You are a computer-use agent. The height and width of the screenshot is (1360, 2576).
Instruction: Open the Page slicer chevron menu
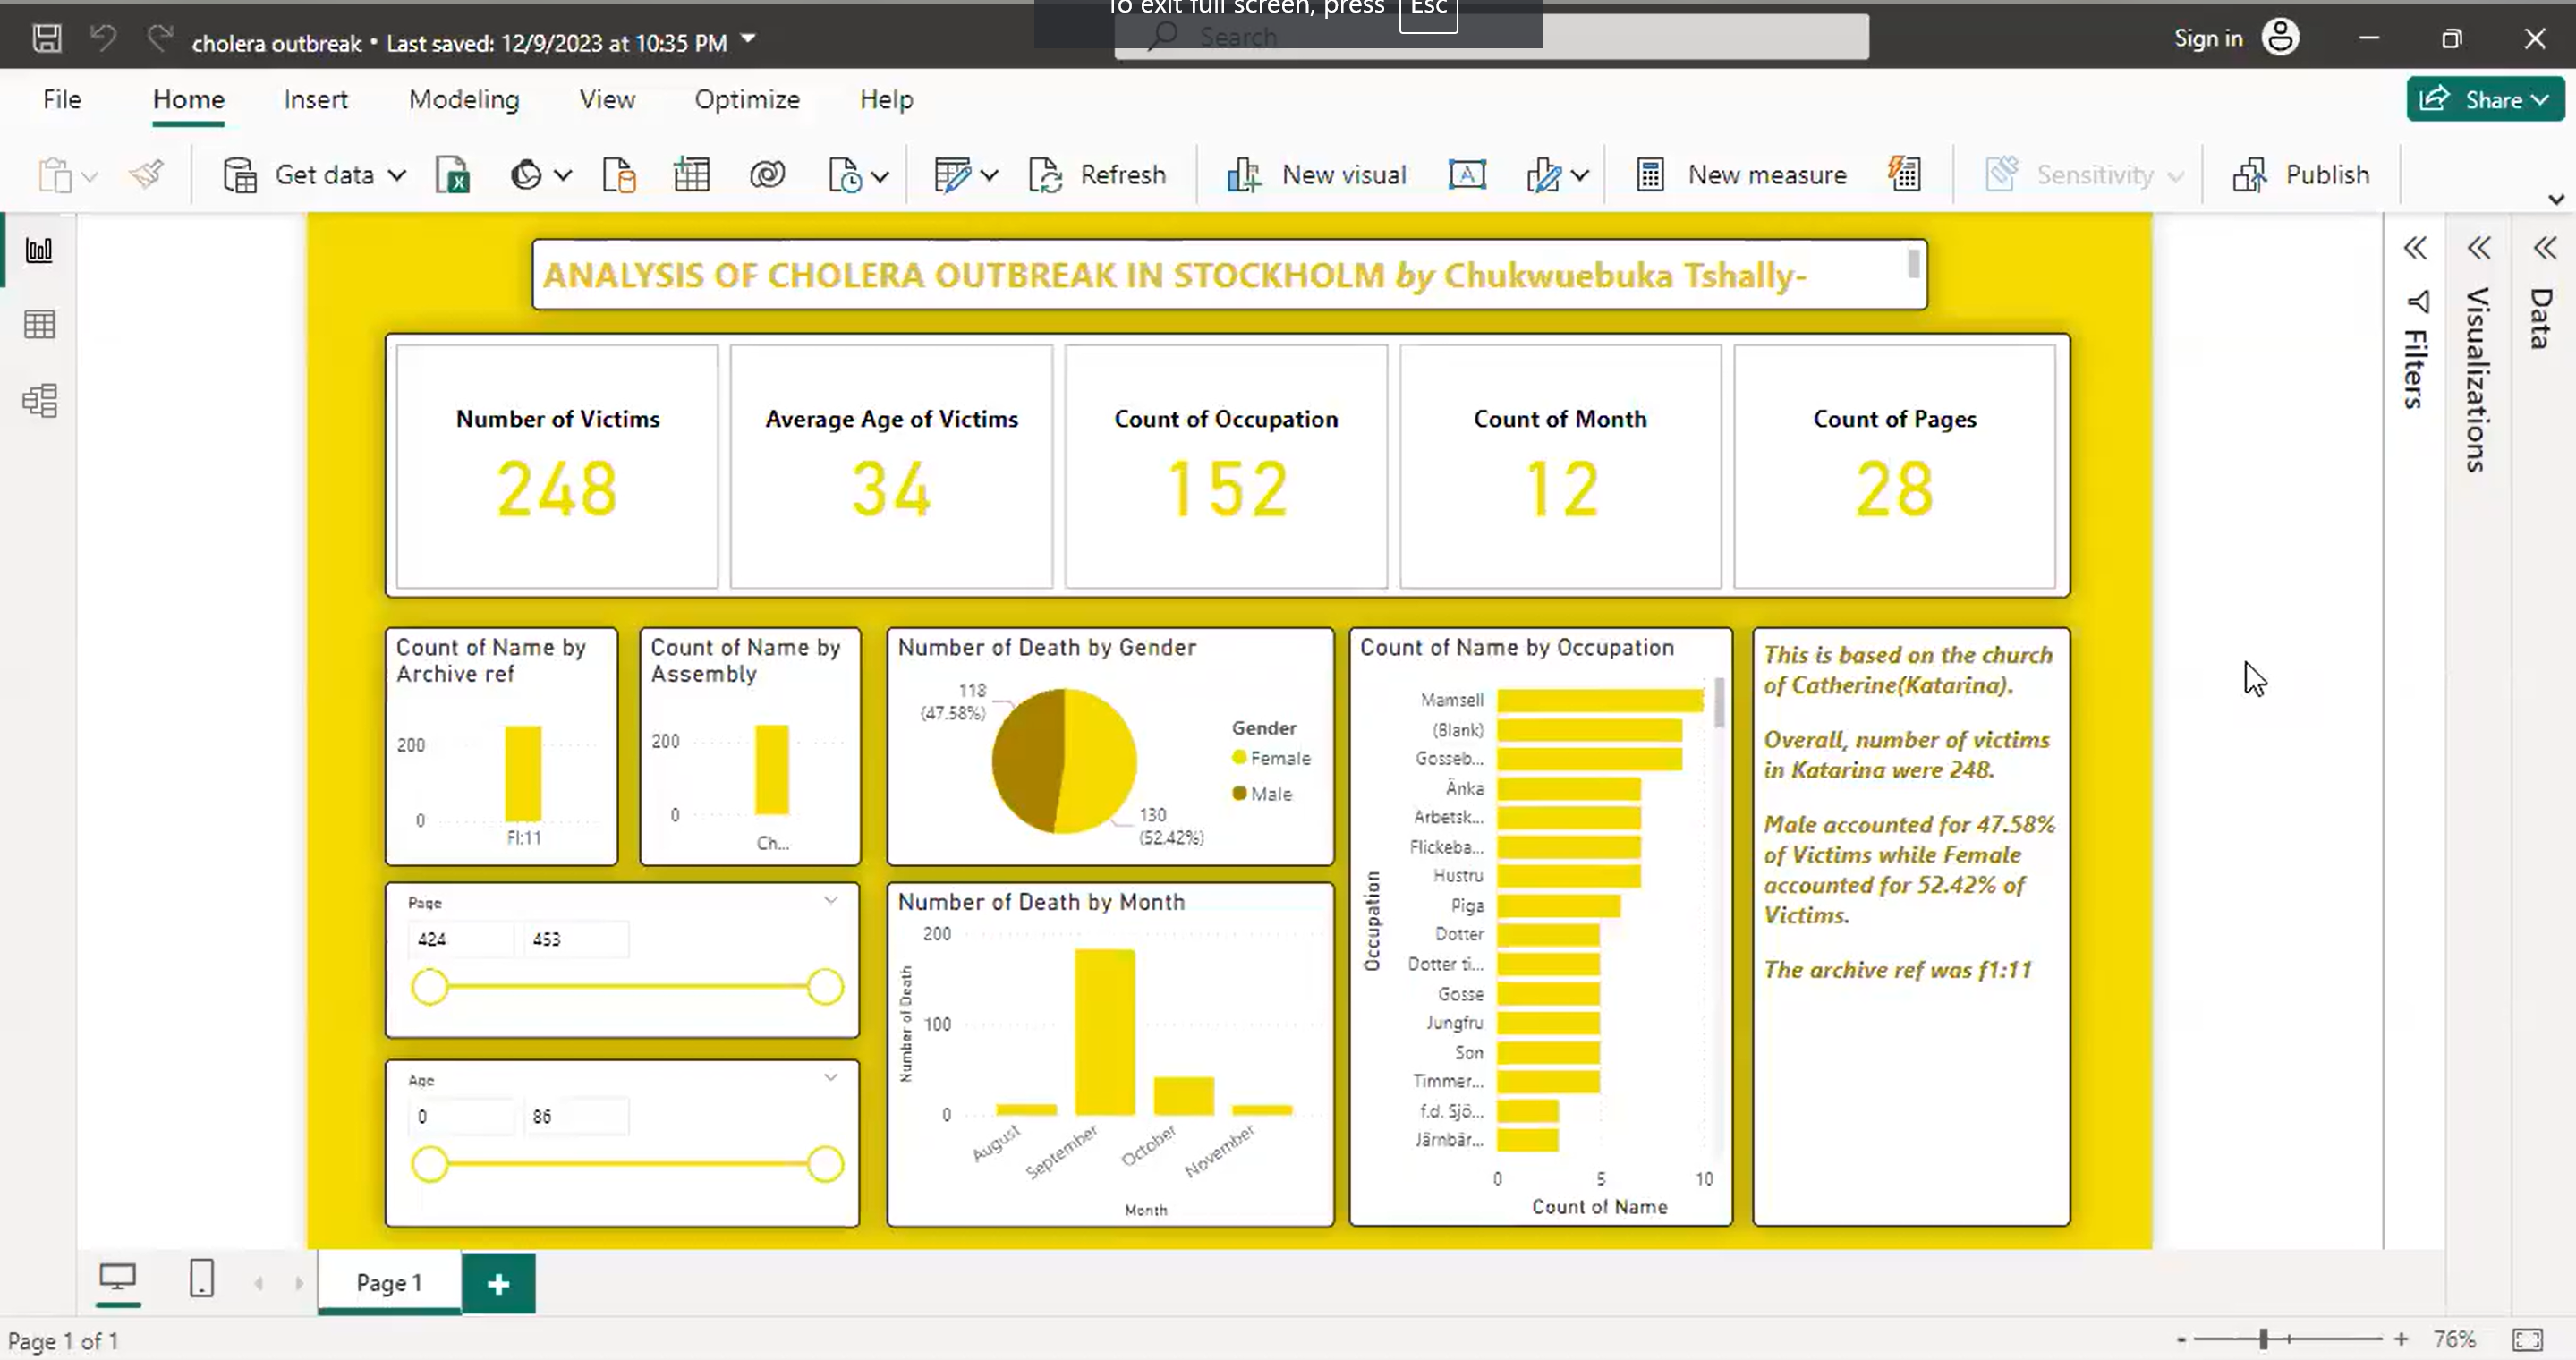pyautogui.click(x=830, y=901)
